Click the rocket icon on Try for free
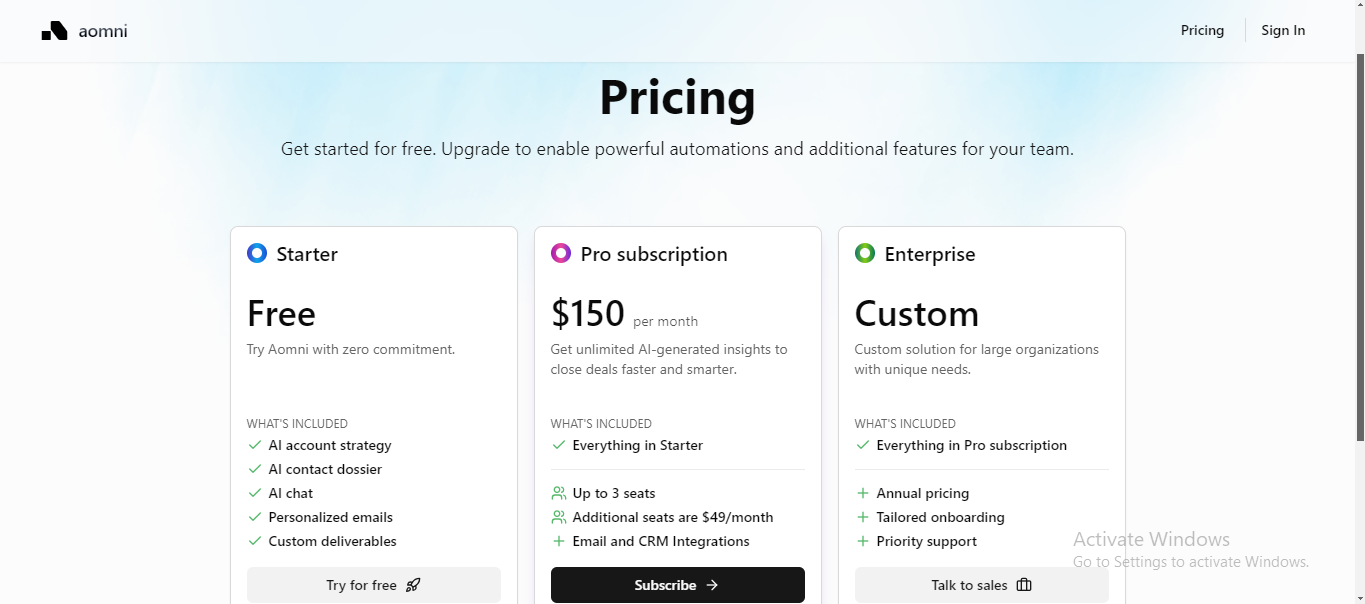The width and height of the screenshot is (1365, 604). tap(413, 585)
